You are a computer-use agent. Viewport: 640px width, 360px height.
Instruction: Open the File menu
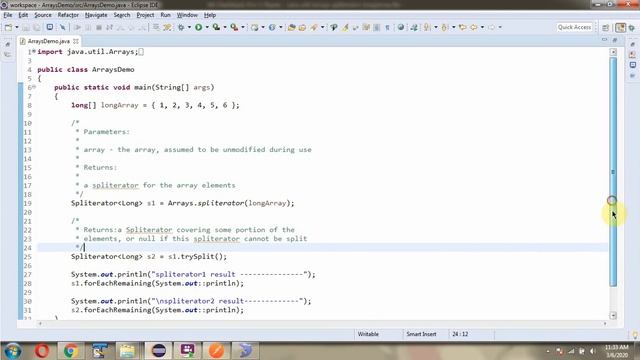coord(8,15)
